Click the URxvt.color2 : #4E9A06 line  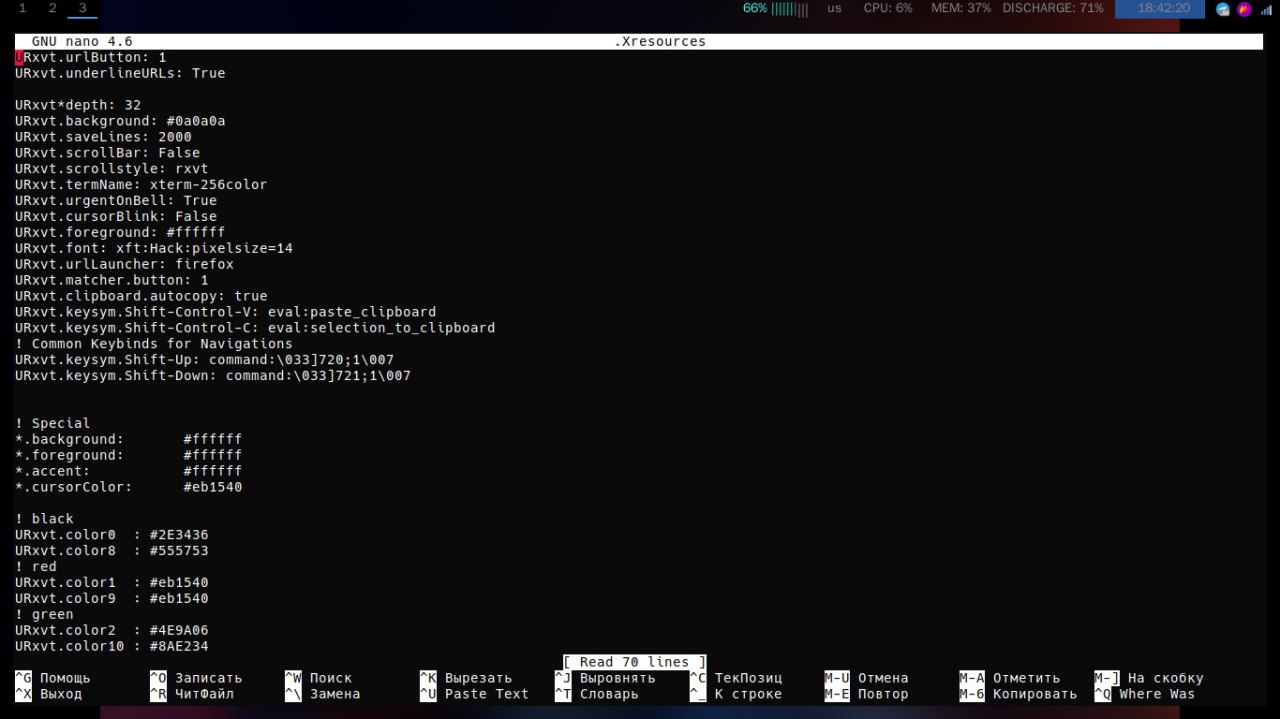[x=112, y=631]
